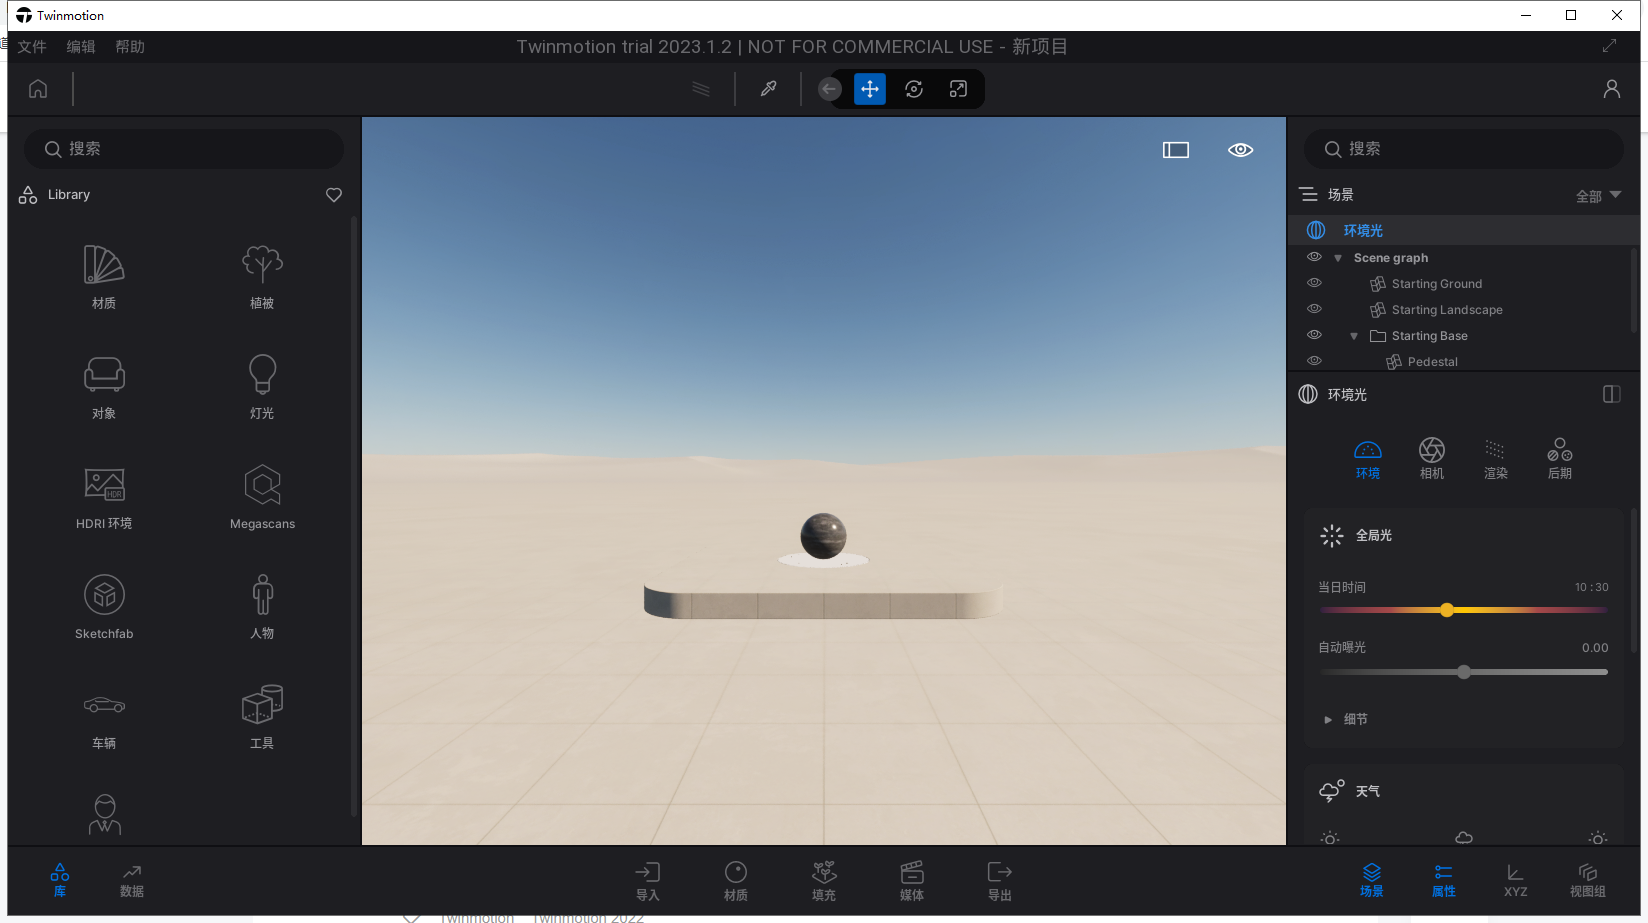Switch to the 相机 camera tab
The width and height of the screenshot is (1648, 923).
click(1432, 459)
